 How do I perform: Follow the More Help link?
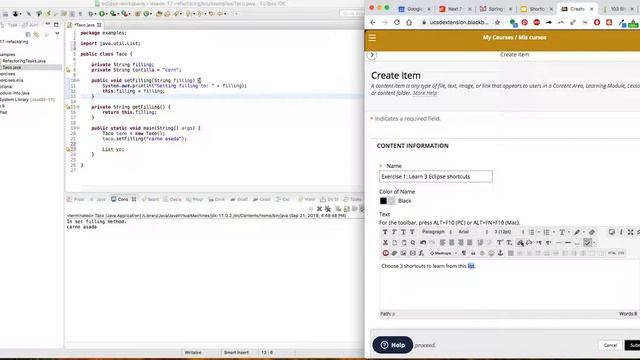click(425, 93)
